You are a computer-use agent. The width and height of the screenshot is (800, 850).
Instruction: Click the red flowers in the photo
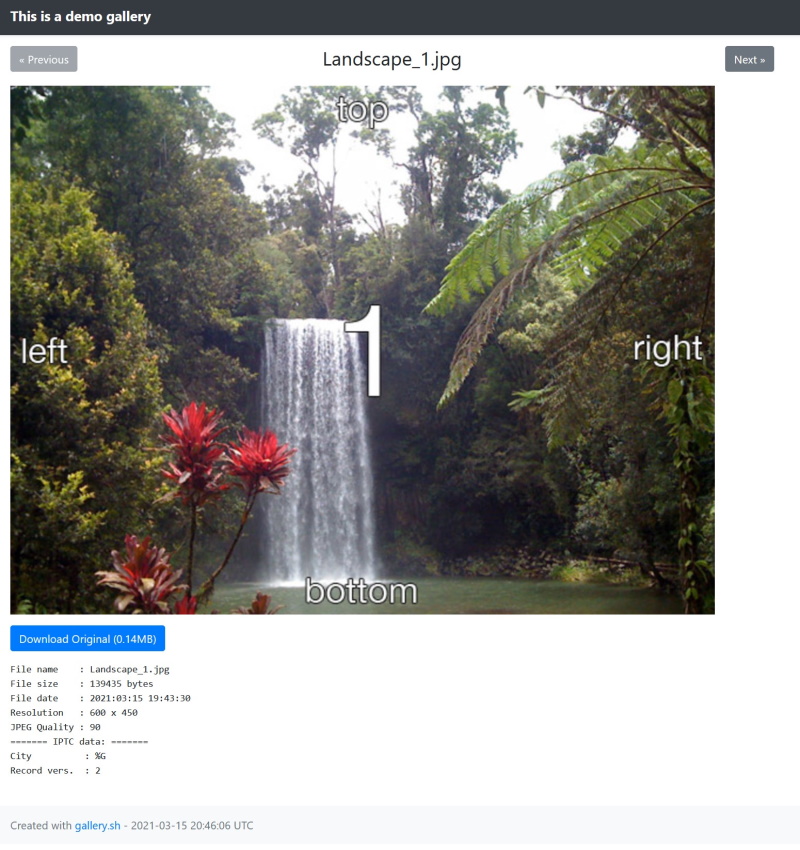225,453
